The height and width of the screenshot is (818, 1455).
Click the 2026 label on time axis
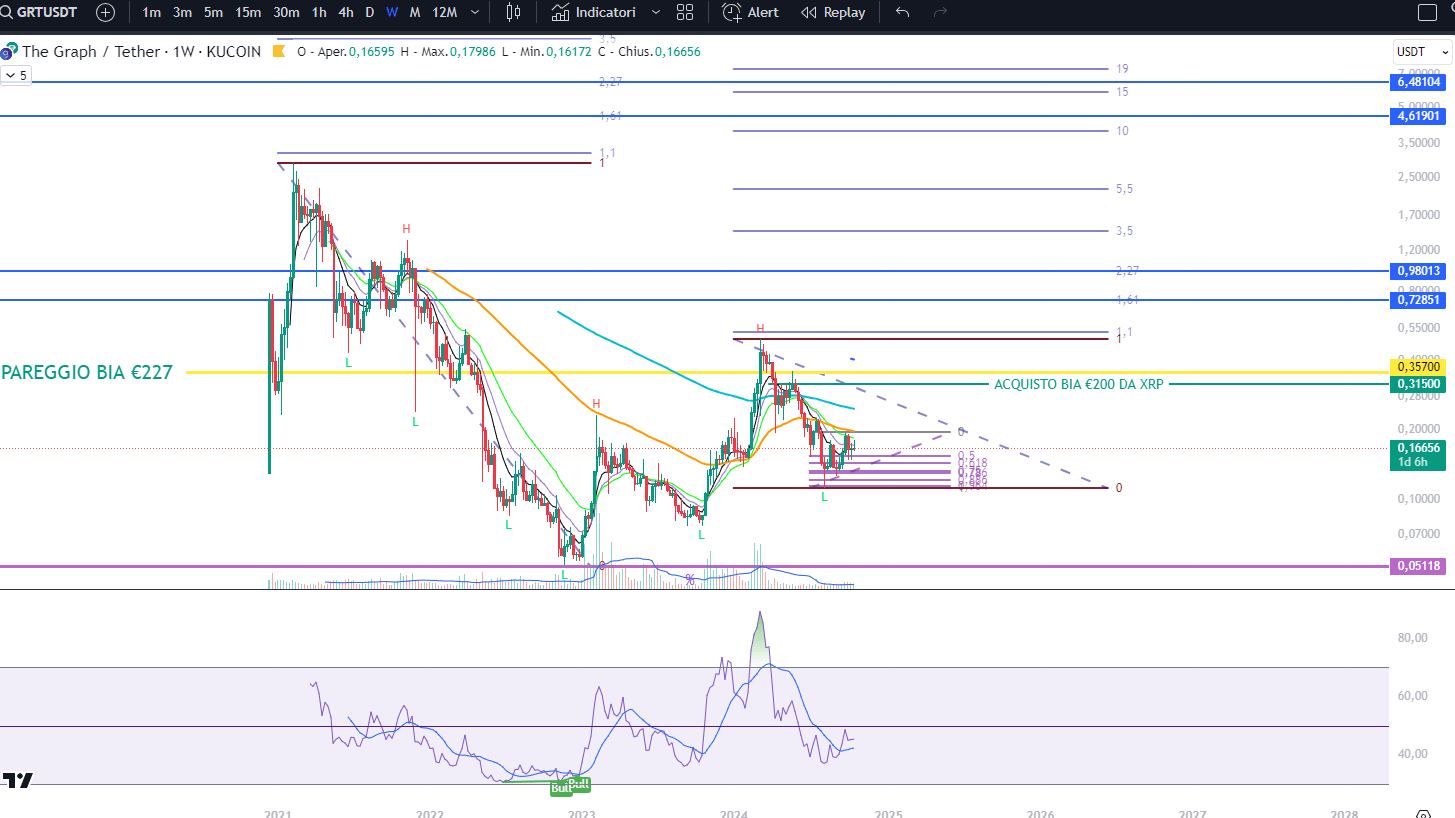pyautogui.click(x=1040, y=815)
